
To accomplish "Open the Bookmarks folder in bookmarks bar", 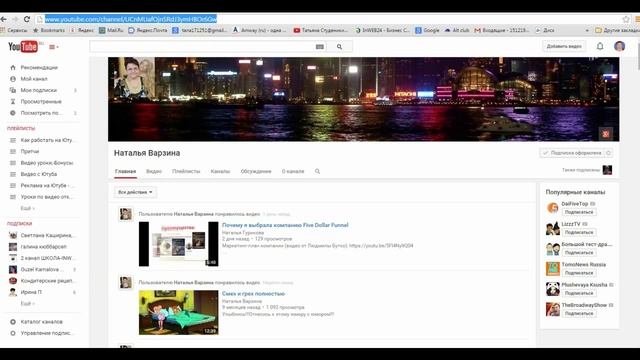I will coord(49,30).
